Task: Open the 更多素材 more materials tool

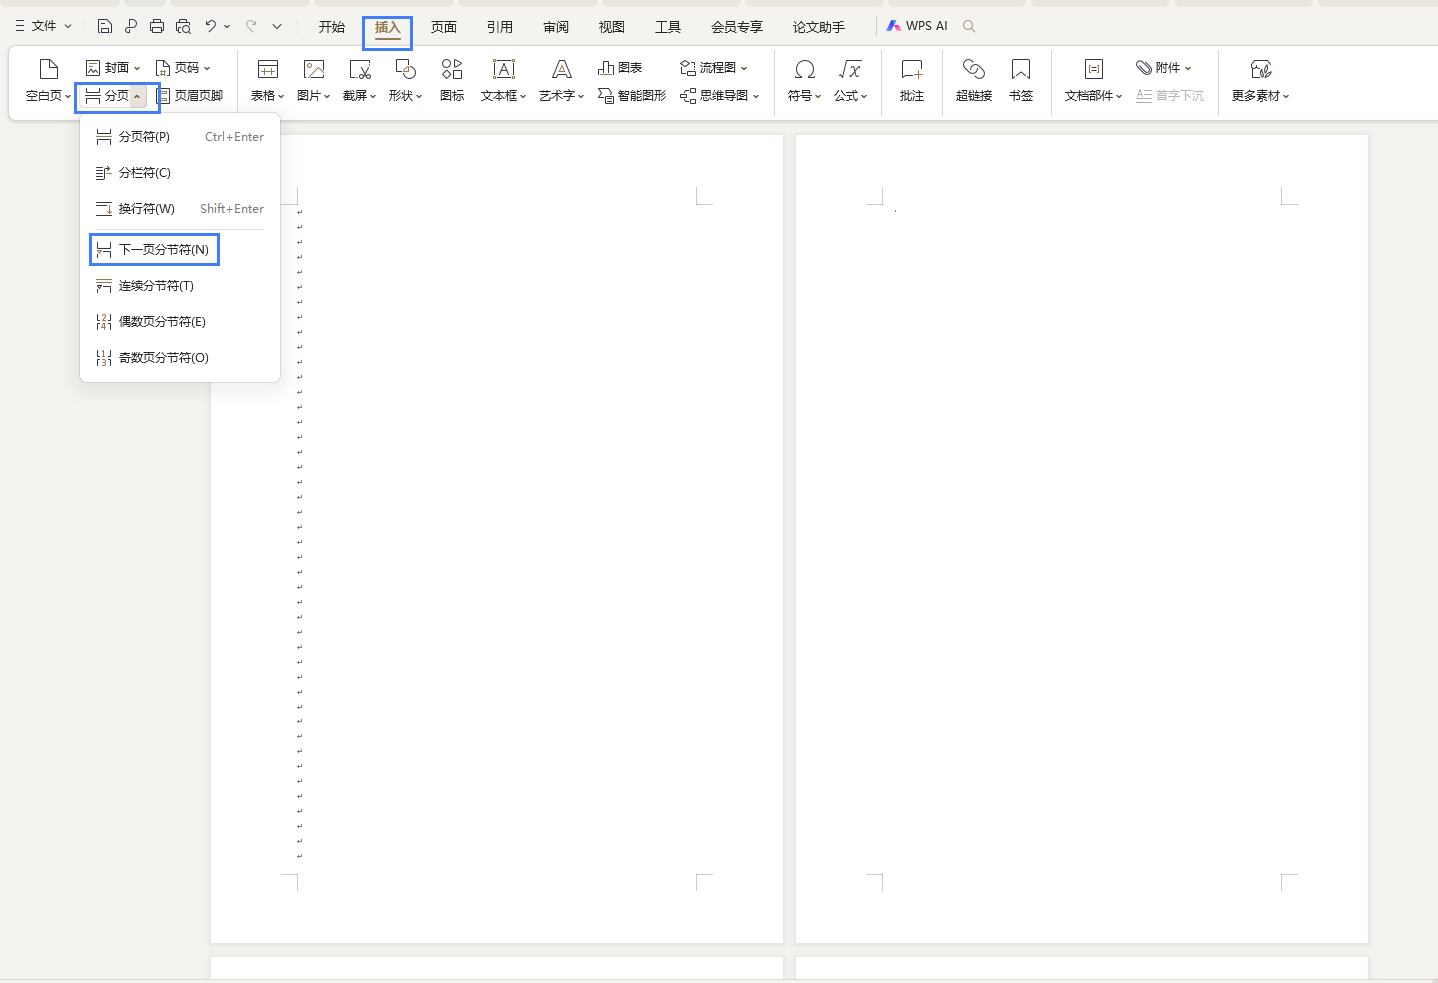Action: 1261,80
